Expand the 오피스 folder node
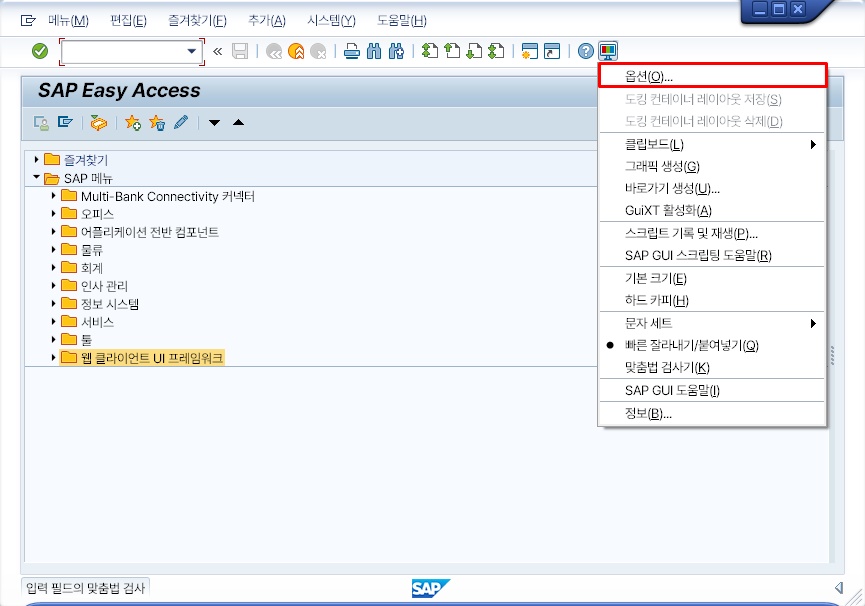 54,213
